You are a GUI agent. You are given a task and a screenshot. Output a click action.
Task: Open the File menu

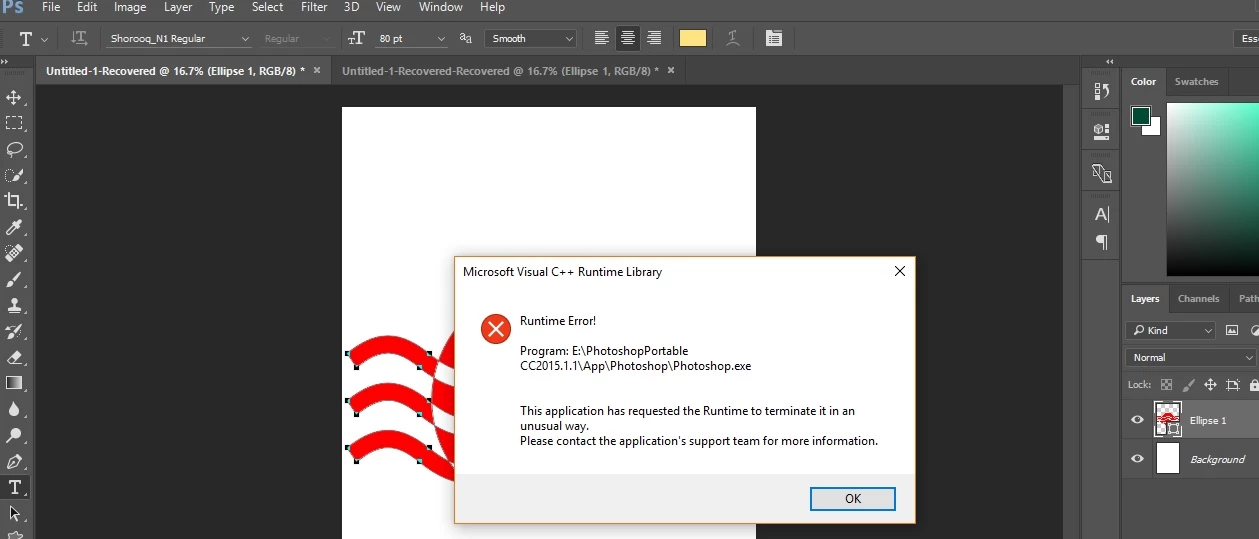point(51,7)
